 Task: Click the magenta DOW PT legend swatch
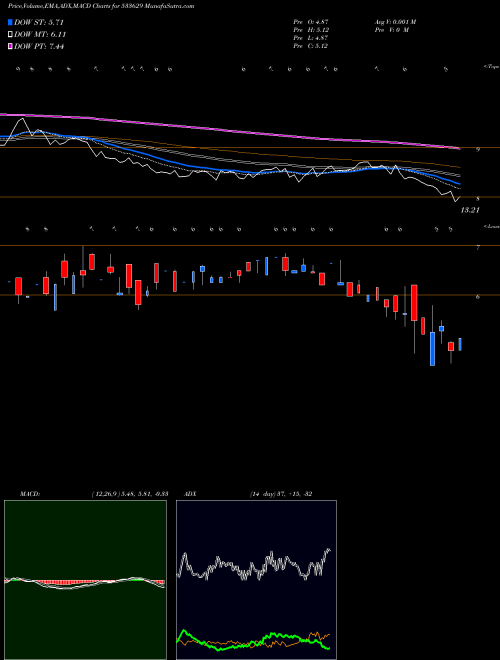click(x=10, y=47)
